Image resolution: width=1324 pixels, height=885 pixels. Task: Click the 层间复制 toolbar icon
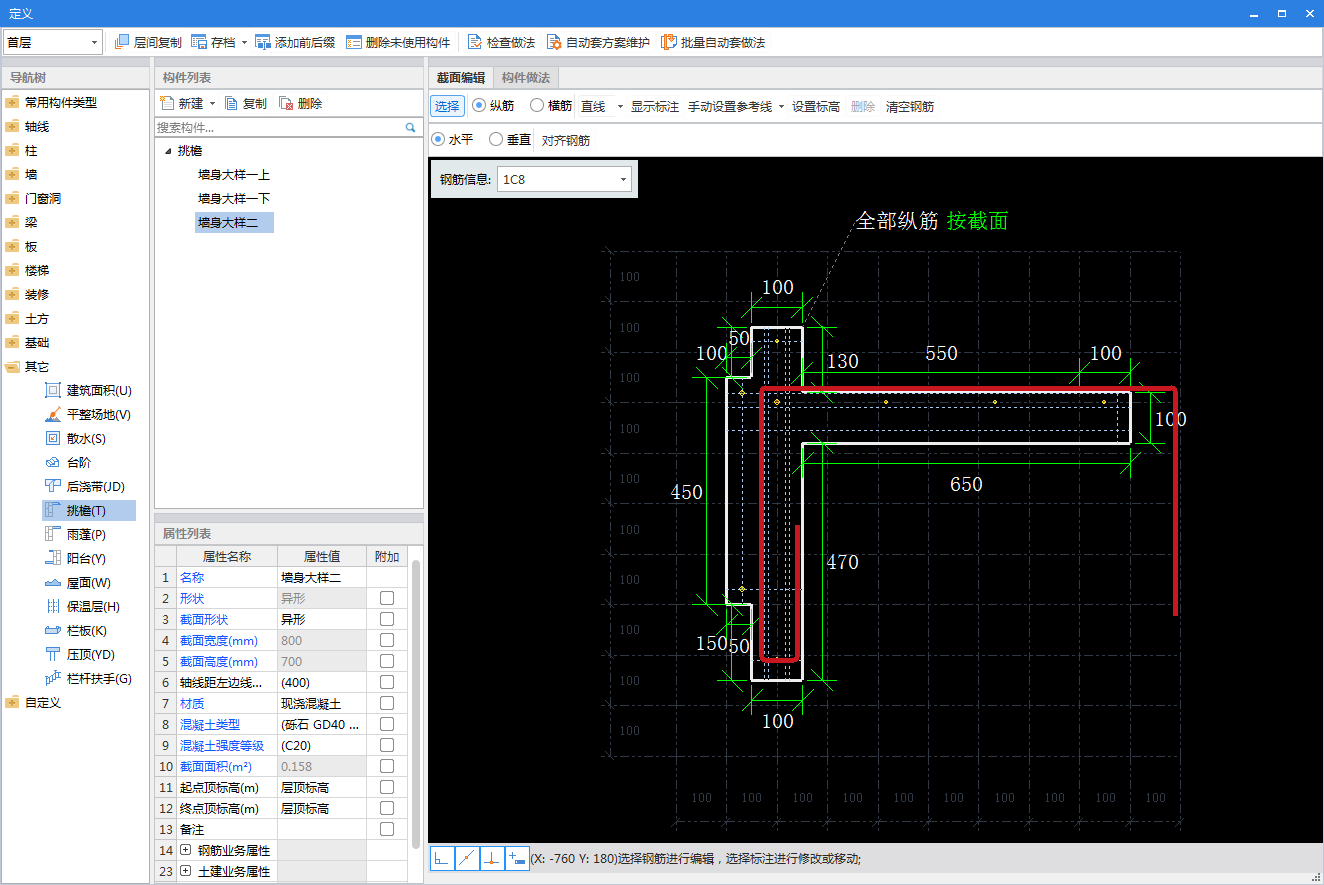(x=122, y=42)
